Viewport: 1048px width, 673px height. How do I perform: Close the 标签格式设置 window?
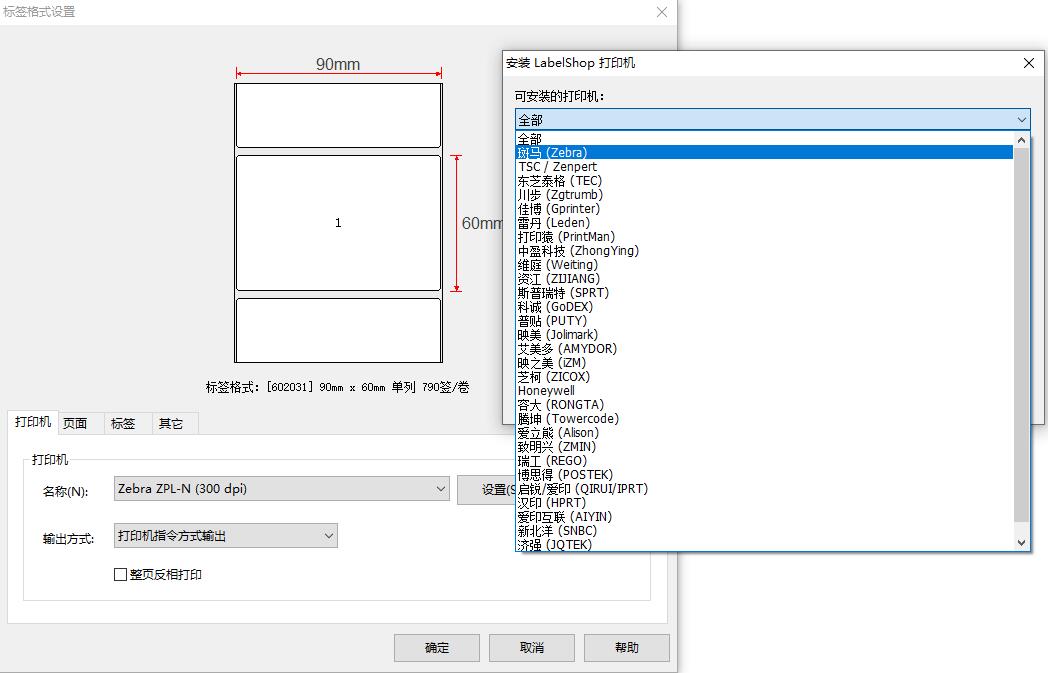click(x=661, y=12)
